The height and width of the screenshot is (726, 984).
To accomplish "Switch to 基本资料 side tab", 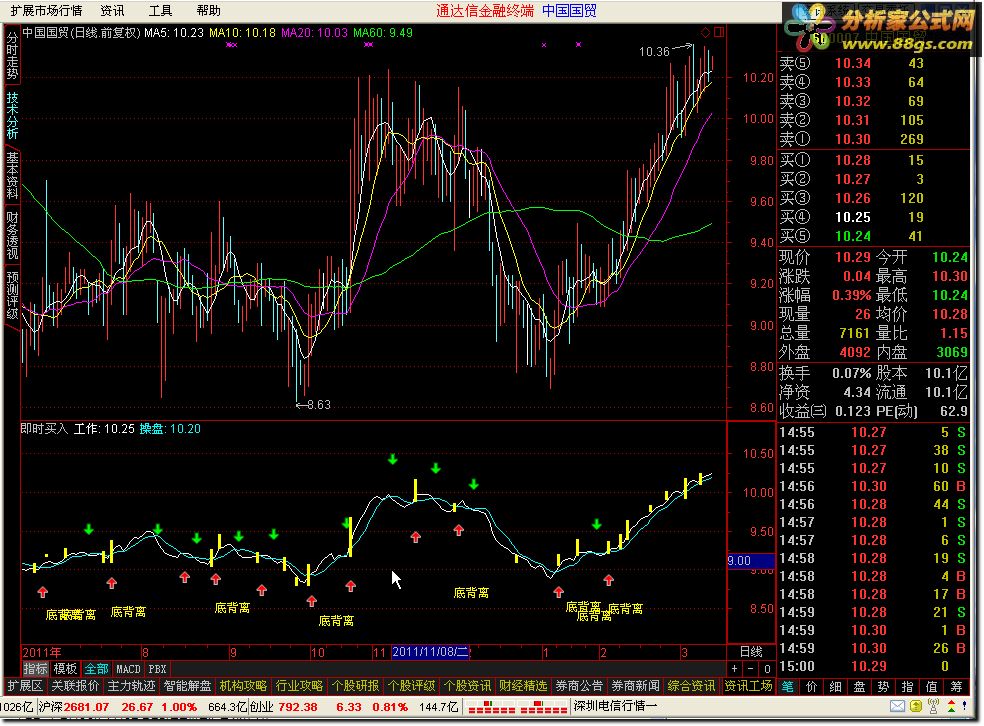I will [x=12, y=176].
